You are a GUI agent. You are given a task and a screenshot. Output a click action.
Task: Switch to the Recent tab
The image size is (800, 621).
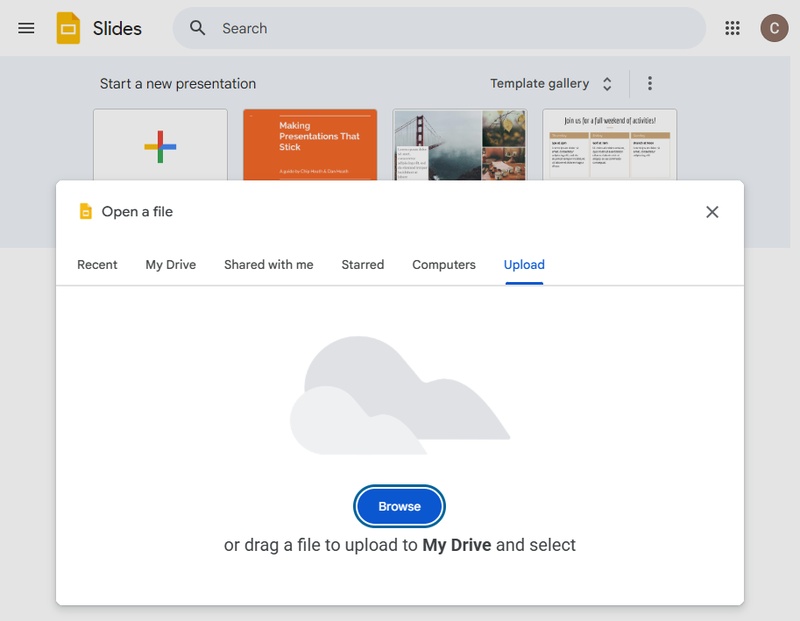95,265
